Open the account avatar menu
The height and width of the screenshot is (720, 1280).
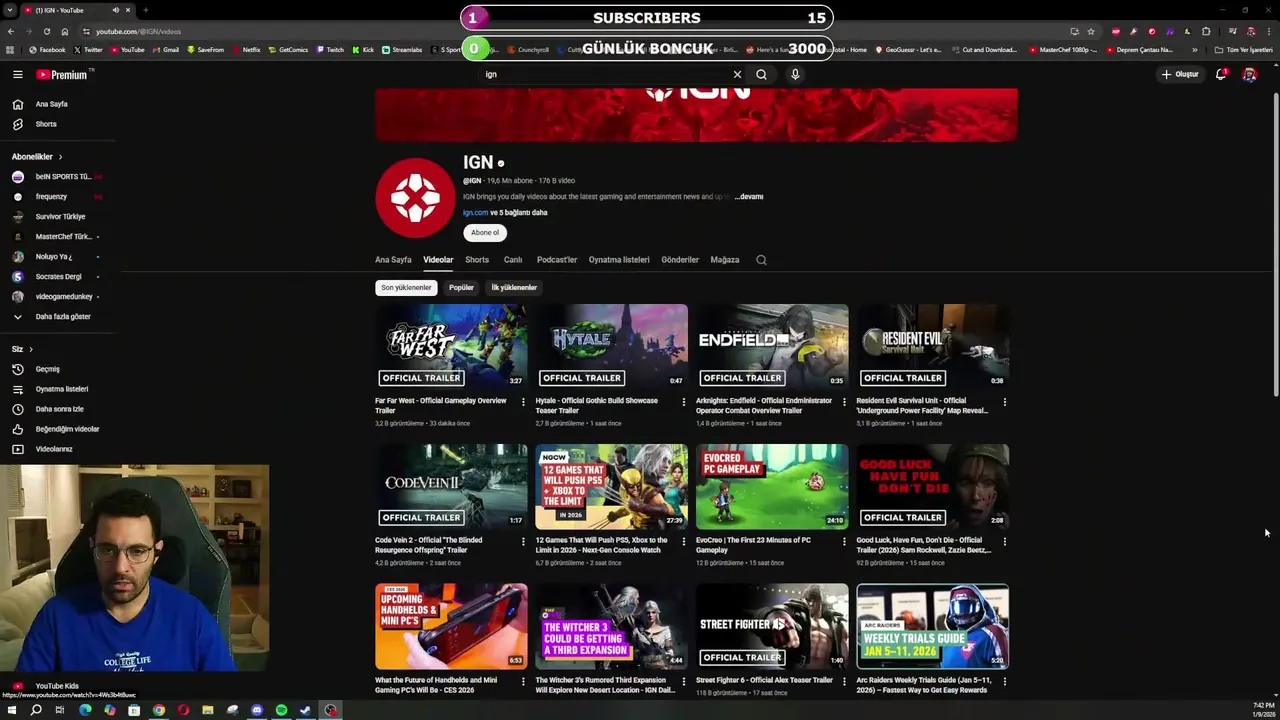(1249, 74)
